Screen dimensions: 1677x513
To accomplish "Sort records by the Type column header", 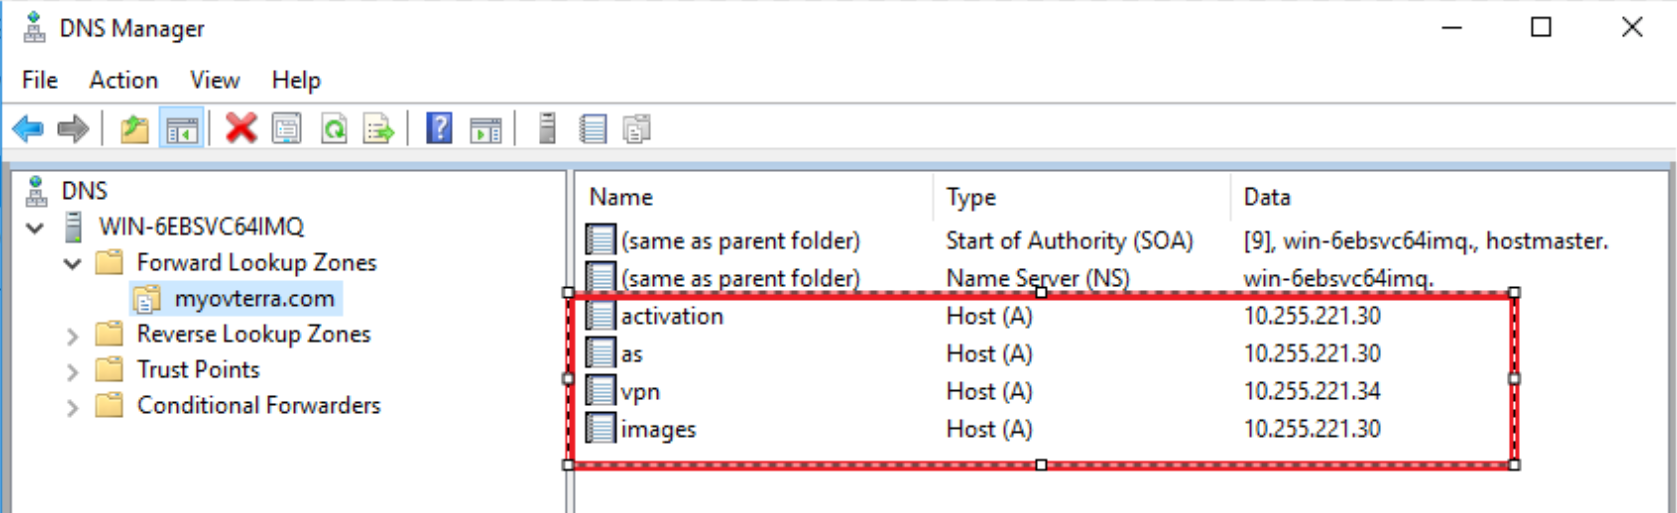I will 971,197.
